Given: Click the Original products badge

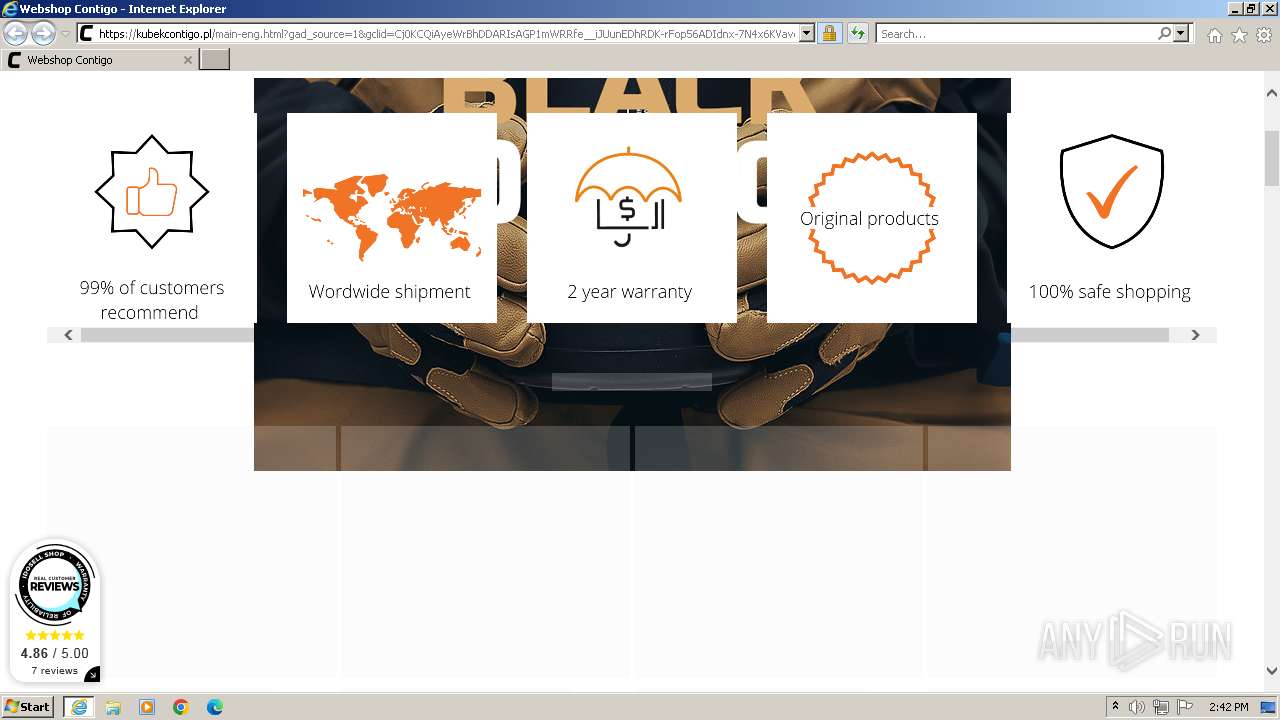Looking at the screenshot, I should tap(870, 218).
